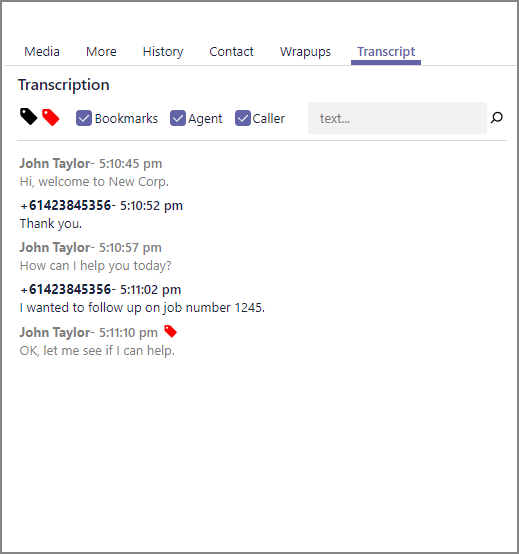Select the 'How can I help you today?' line
The width and height of the screenshot is (519, 554).
point(96,266)
